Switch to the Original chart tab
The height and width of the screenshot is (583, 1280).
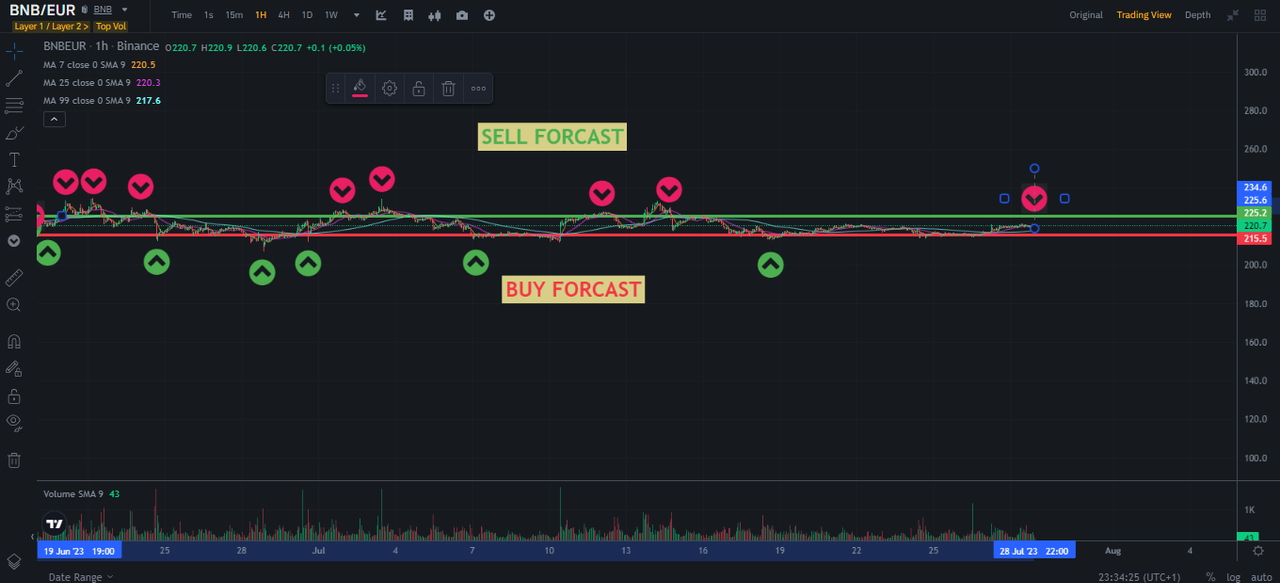pyautogui.click(x=1086, y=15)
